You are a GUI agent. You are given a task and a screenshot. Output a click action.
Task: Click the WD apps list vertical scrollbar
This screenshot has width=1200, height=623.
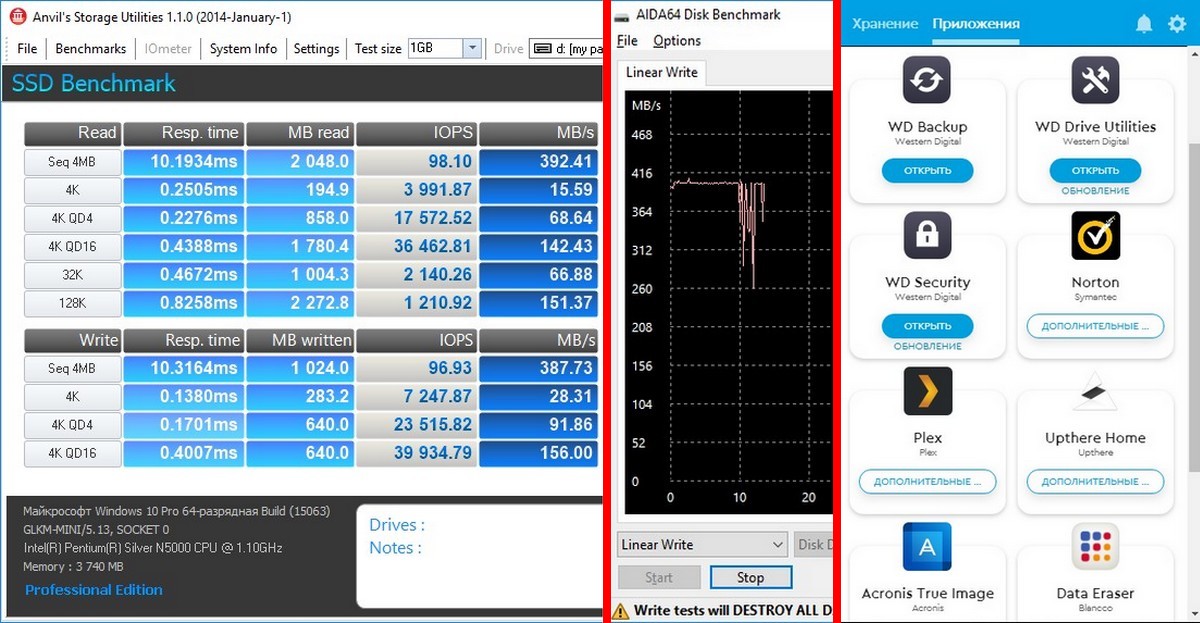[1194, 307]
